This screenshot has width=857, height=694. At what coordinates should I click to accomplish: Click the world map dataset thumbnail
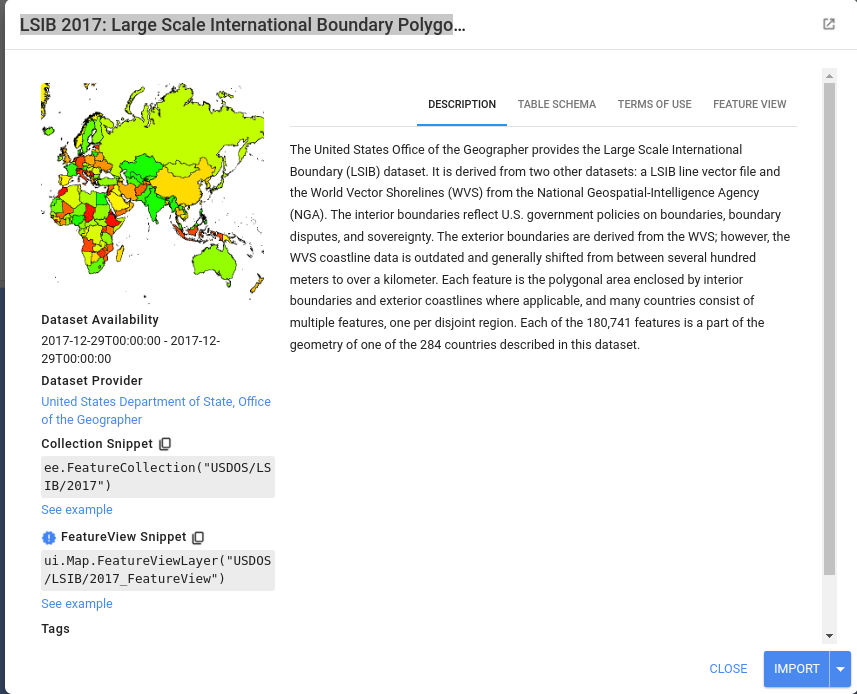click(x=153, y=193)
